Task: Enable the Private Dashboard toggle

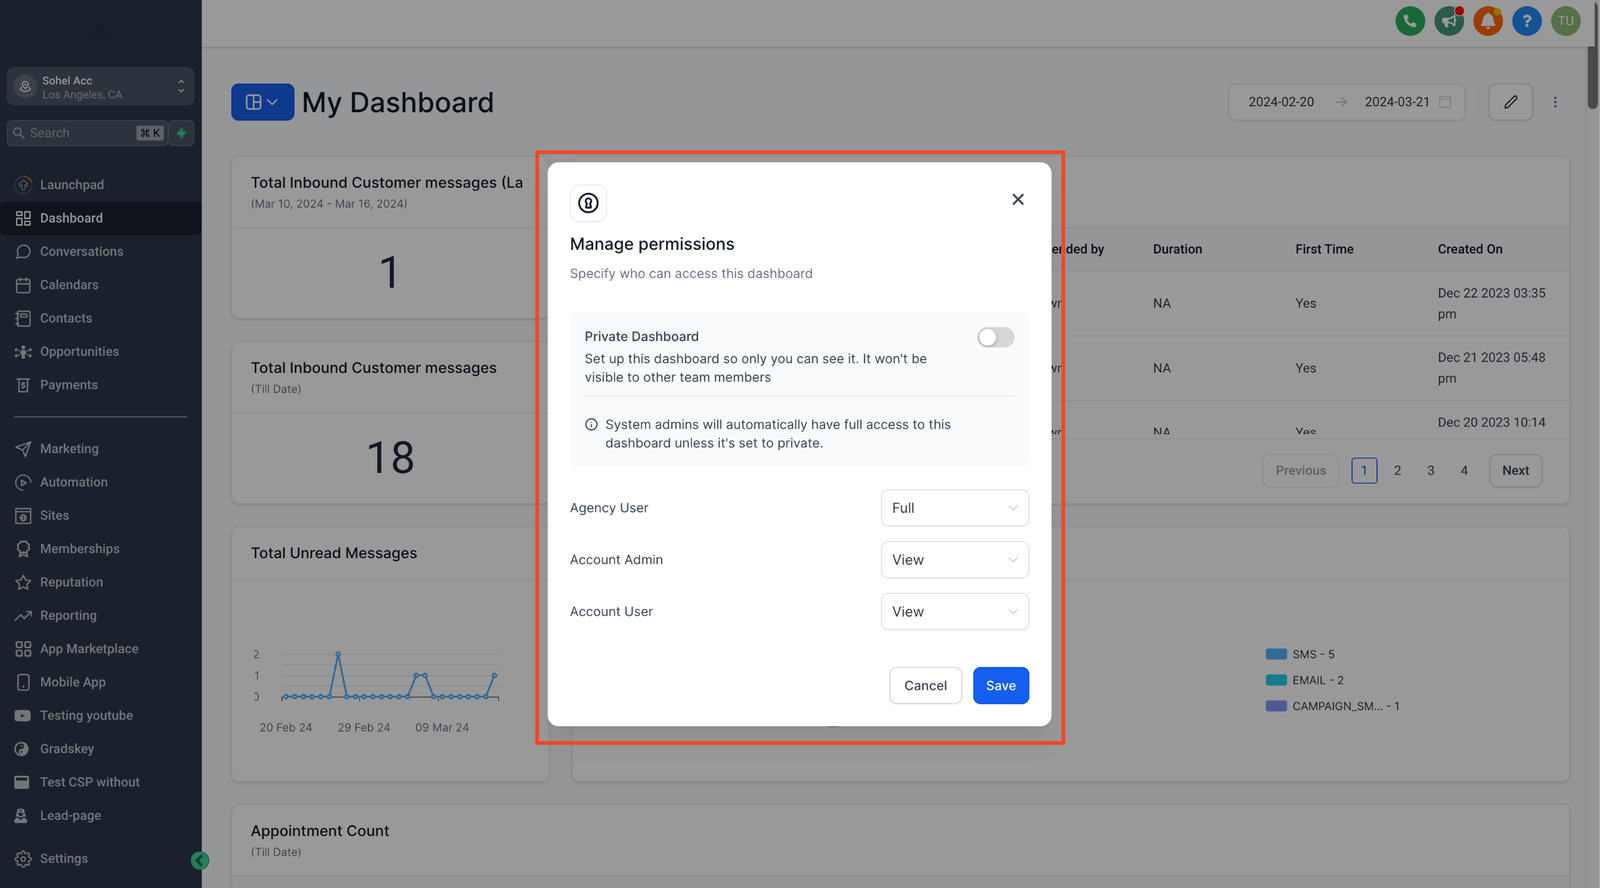Action: pos(995,338)
